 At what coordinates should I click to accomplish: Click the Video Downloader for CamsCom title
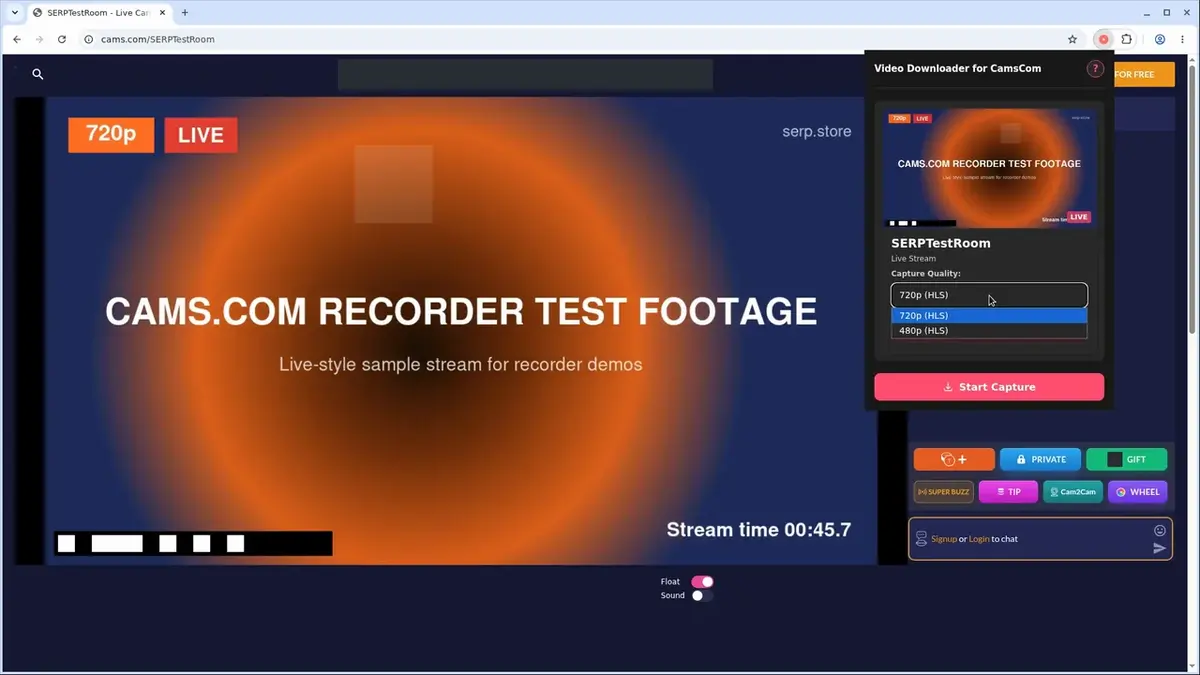point(958,68)
